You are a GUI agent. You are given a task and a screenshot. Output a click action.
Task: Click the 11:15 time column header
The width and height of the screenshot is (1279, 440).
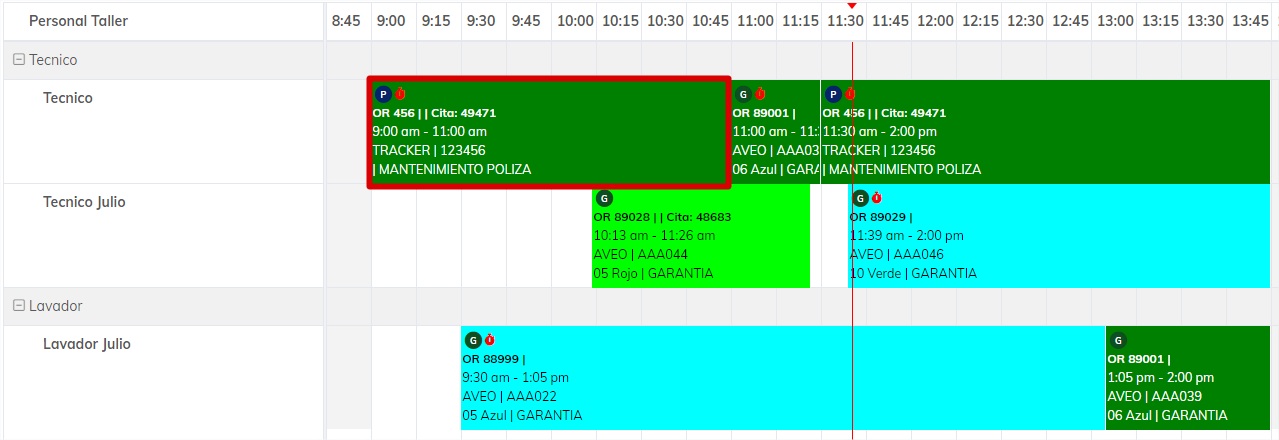click(799, 21)
